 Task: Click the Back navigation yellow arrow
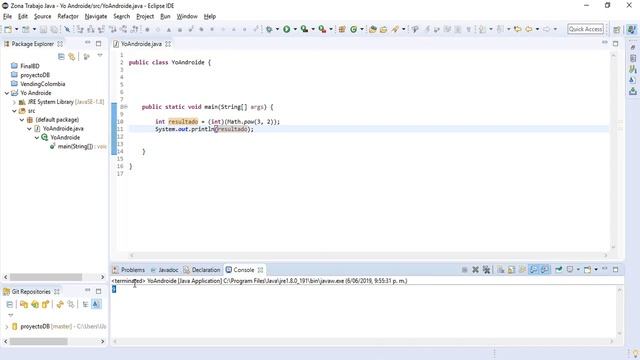click(529, 29)
